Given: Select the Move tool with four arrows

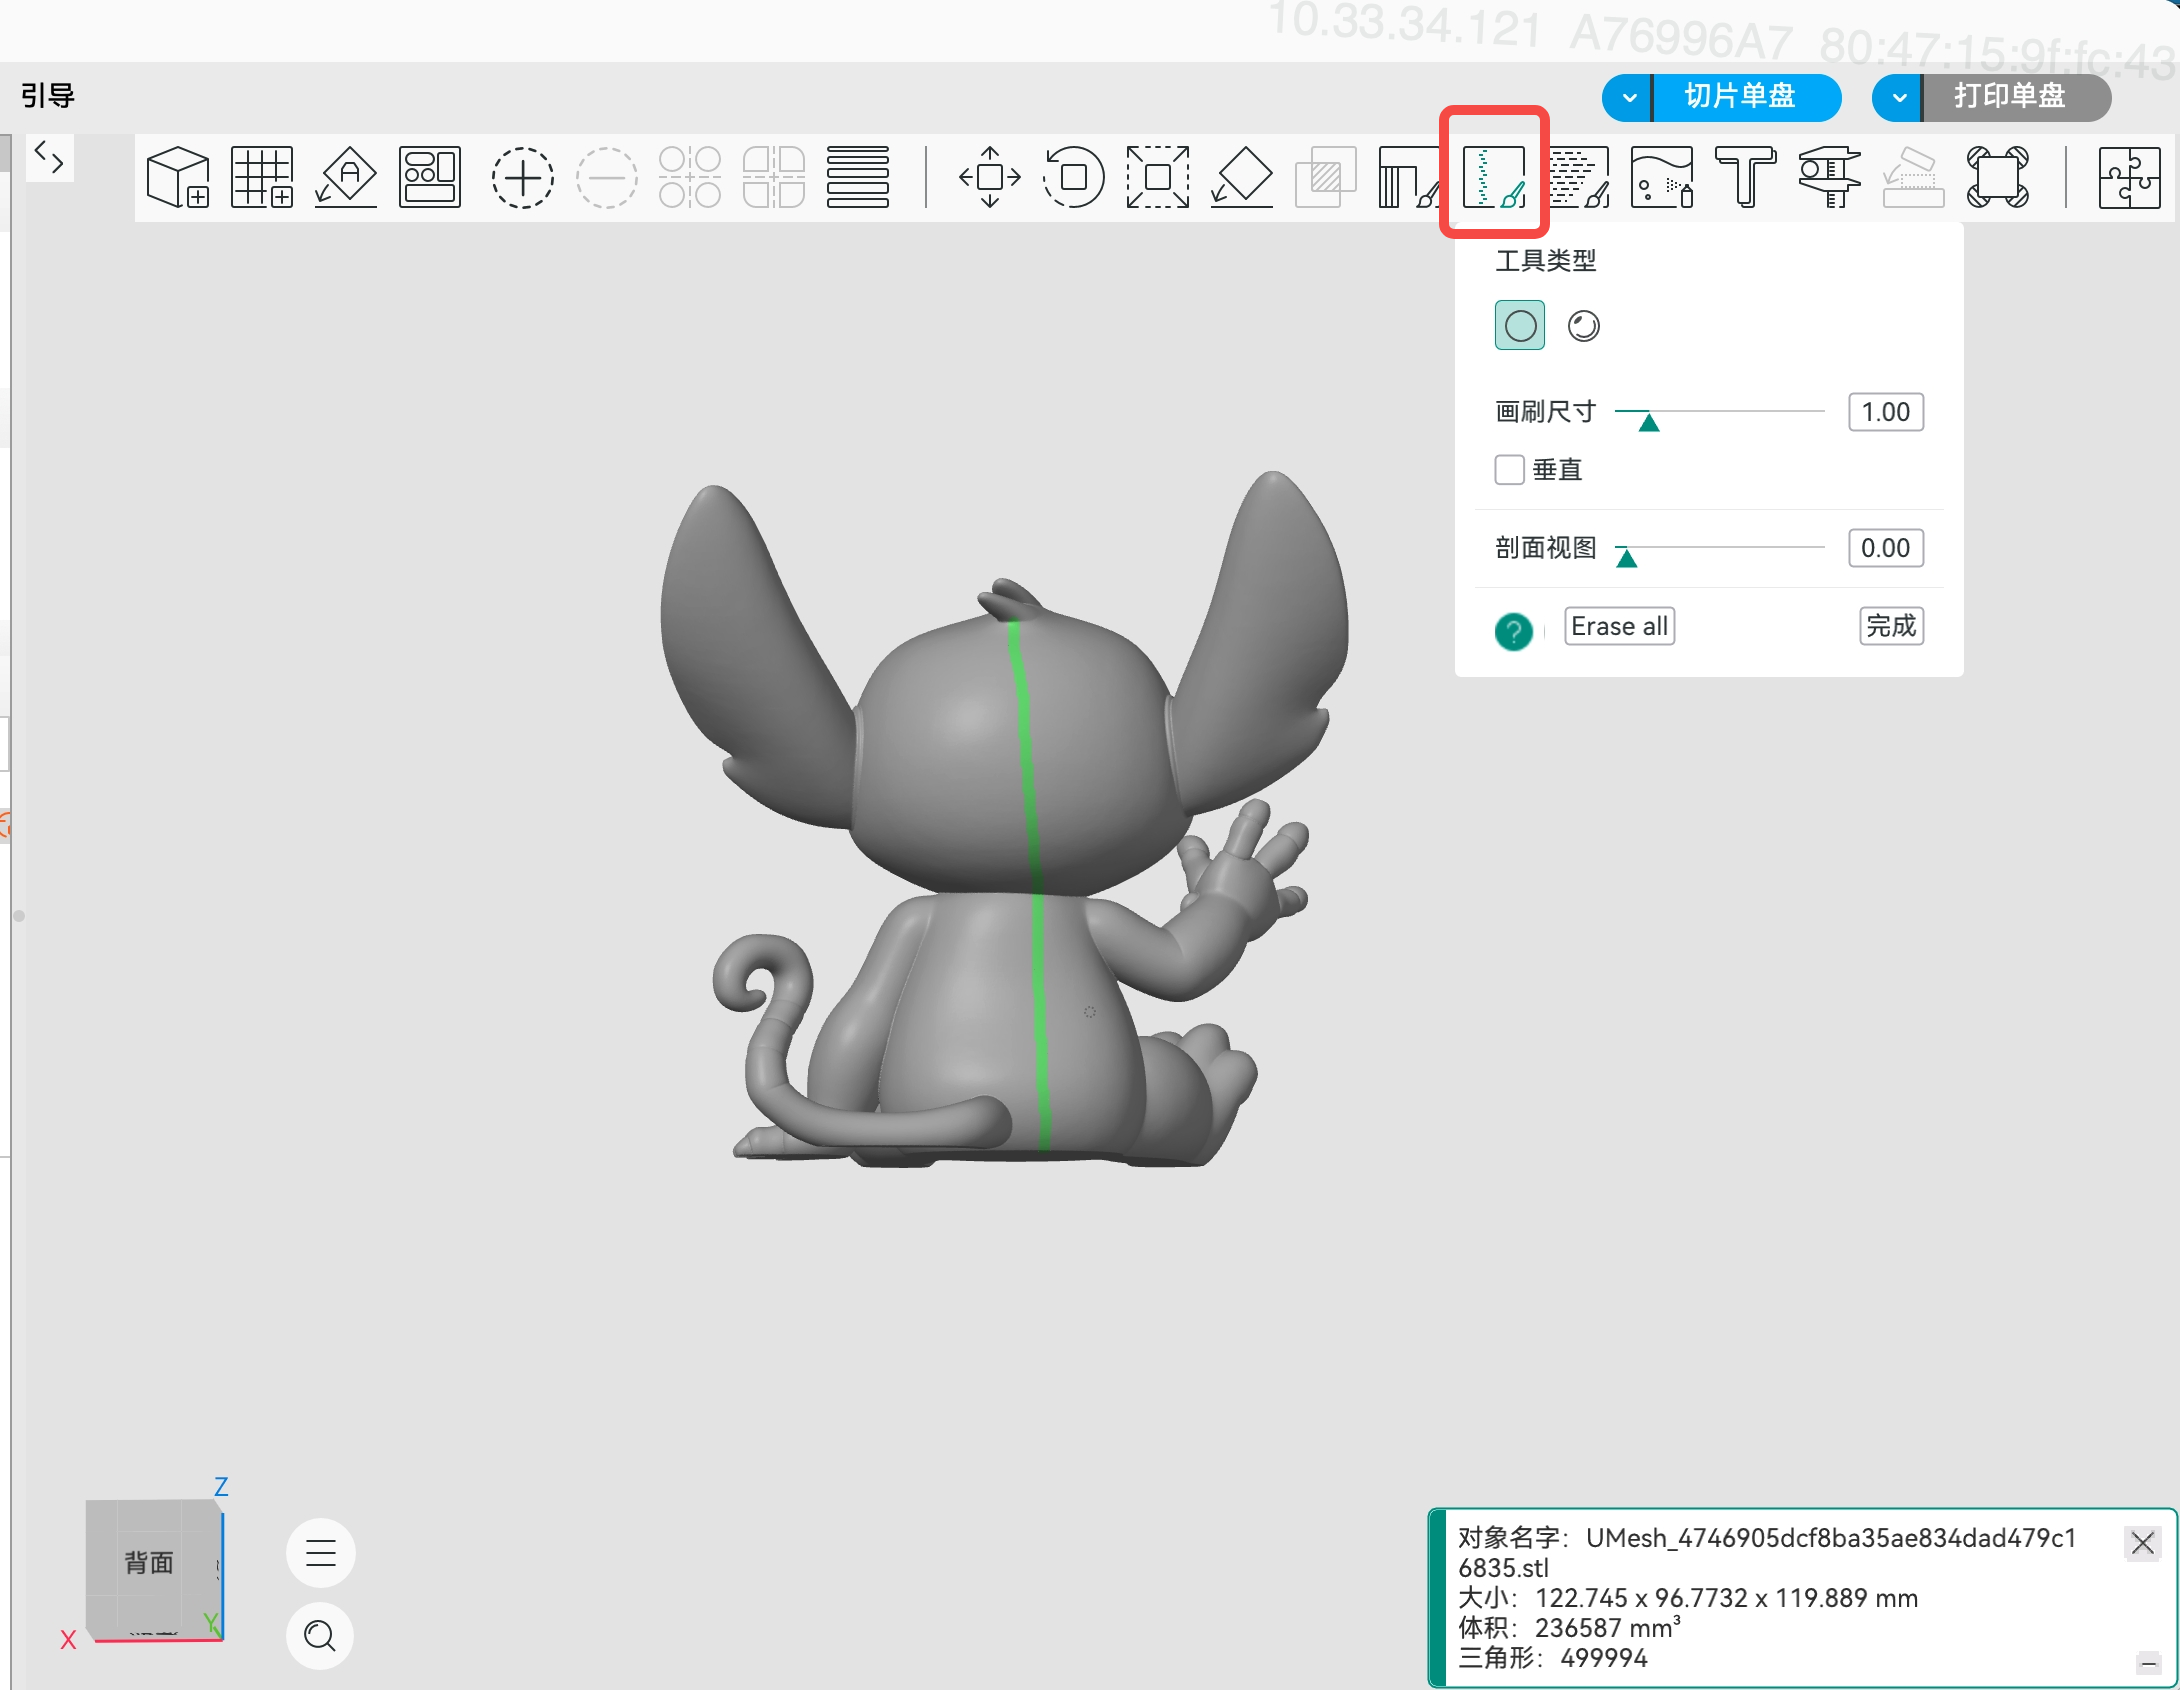Looking at the screenshot, I should tap(990, 177).
